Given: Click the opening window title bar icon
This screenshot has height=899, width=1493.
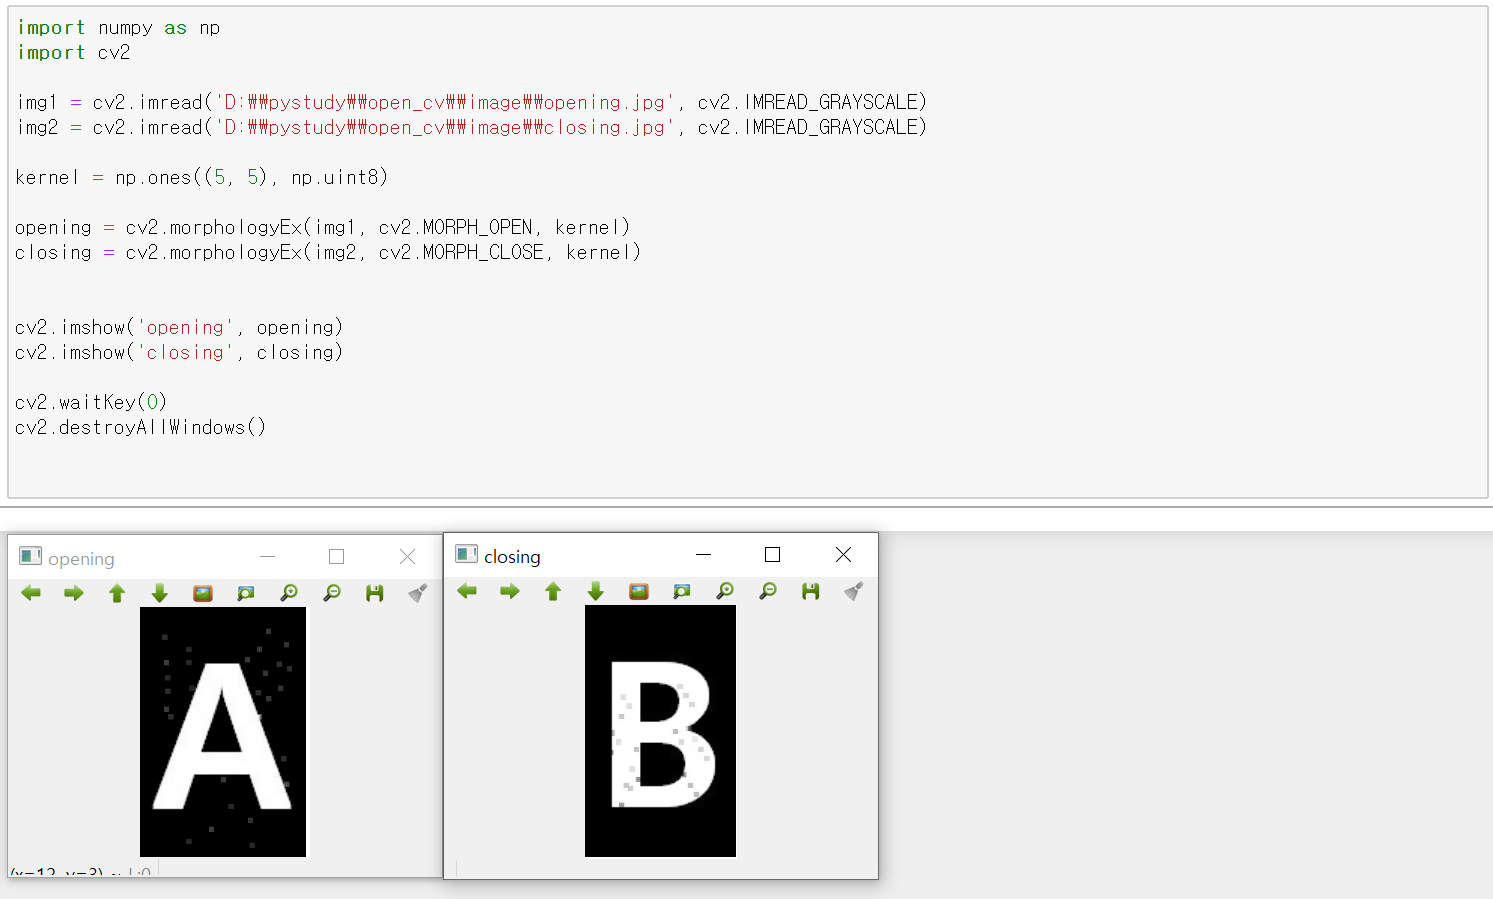Looking at the screenshot, I should coord(31,556).
